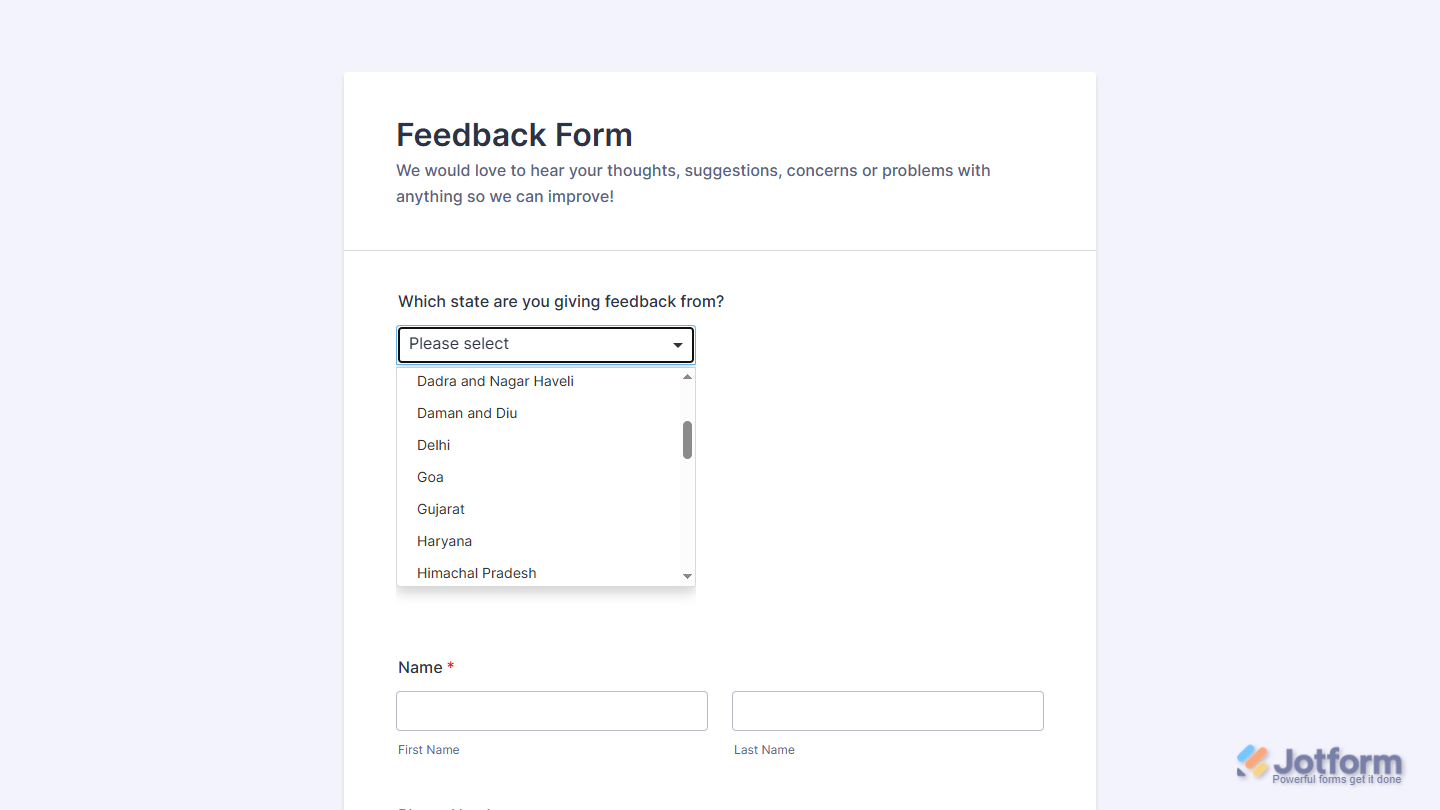Click the 'Last Name' label text
The height and width of the screenshot is (810, 1440).
point(764,749)
